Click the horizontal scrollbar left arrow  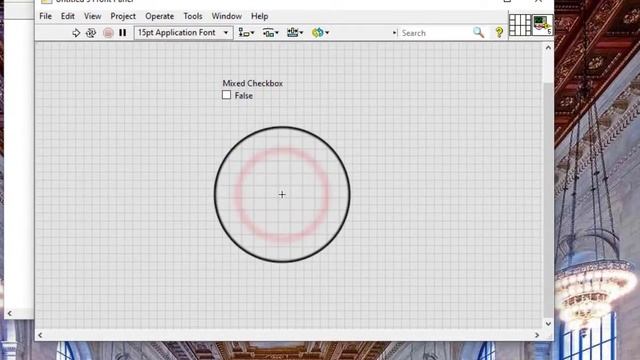point(40,335)
